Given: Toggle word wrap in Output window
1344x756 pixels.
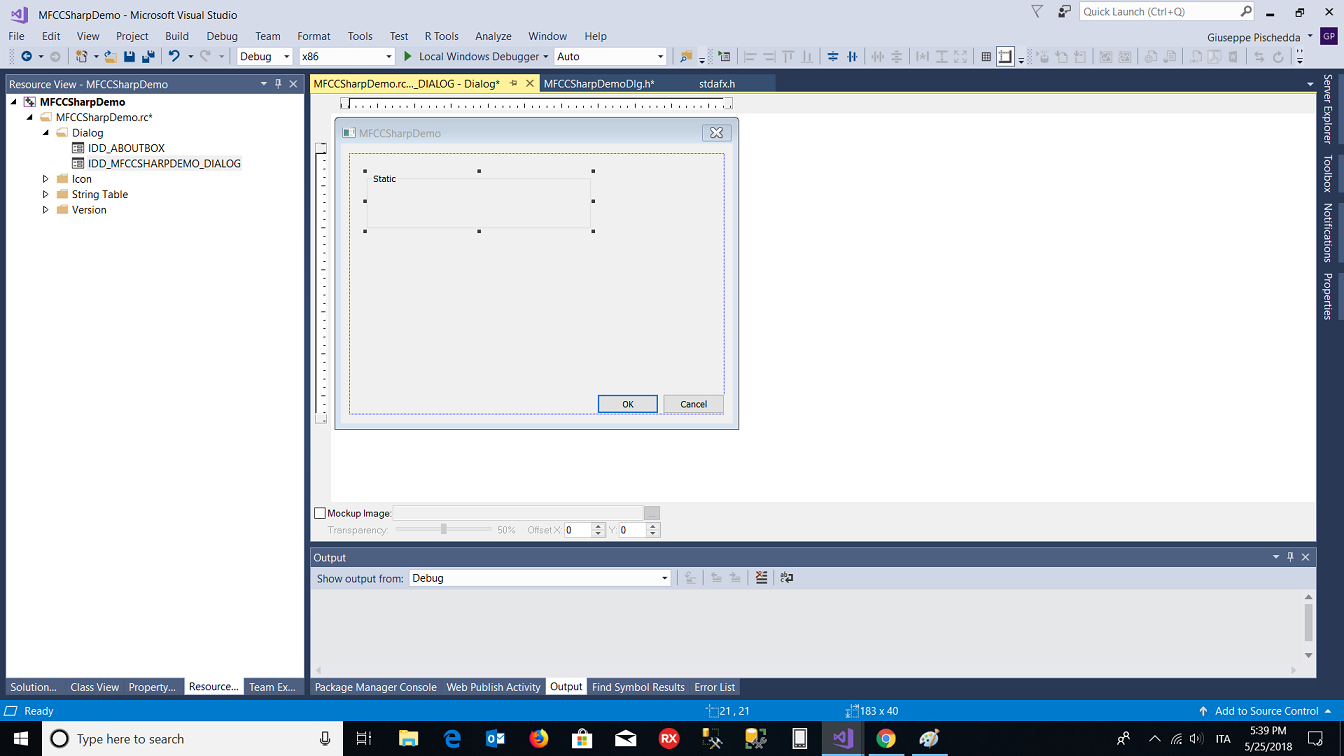Looking at the screenshot, I should pyautogui.click(x=787, y=578).
